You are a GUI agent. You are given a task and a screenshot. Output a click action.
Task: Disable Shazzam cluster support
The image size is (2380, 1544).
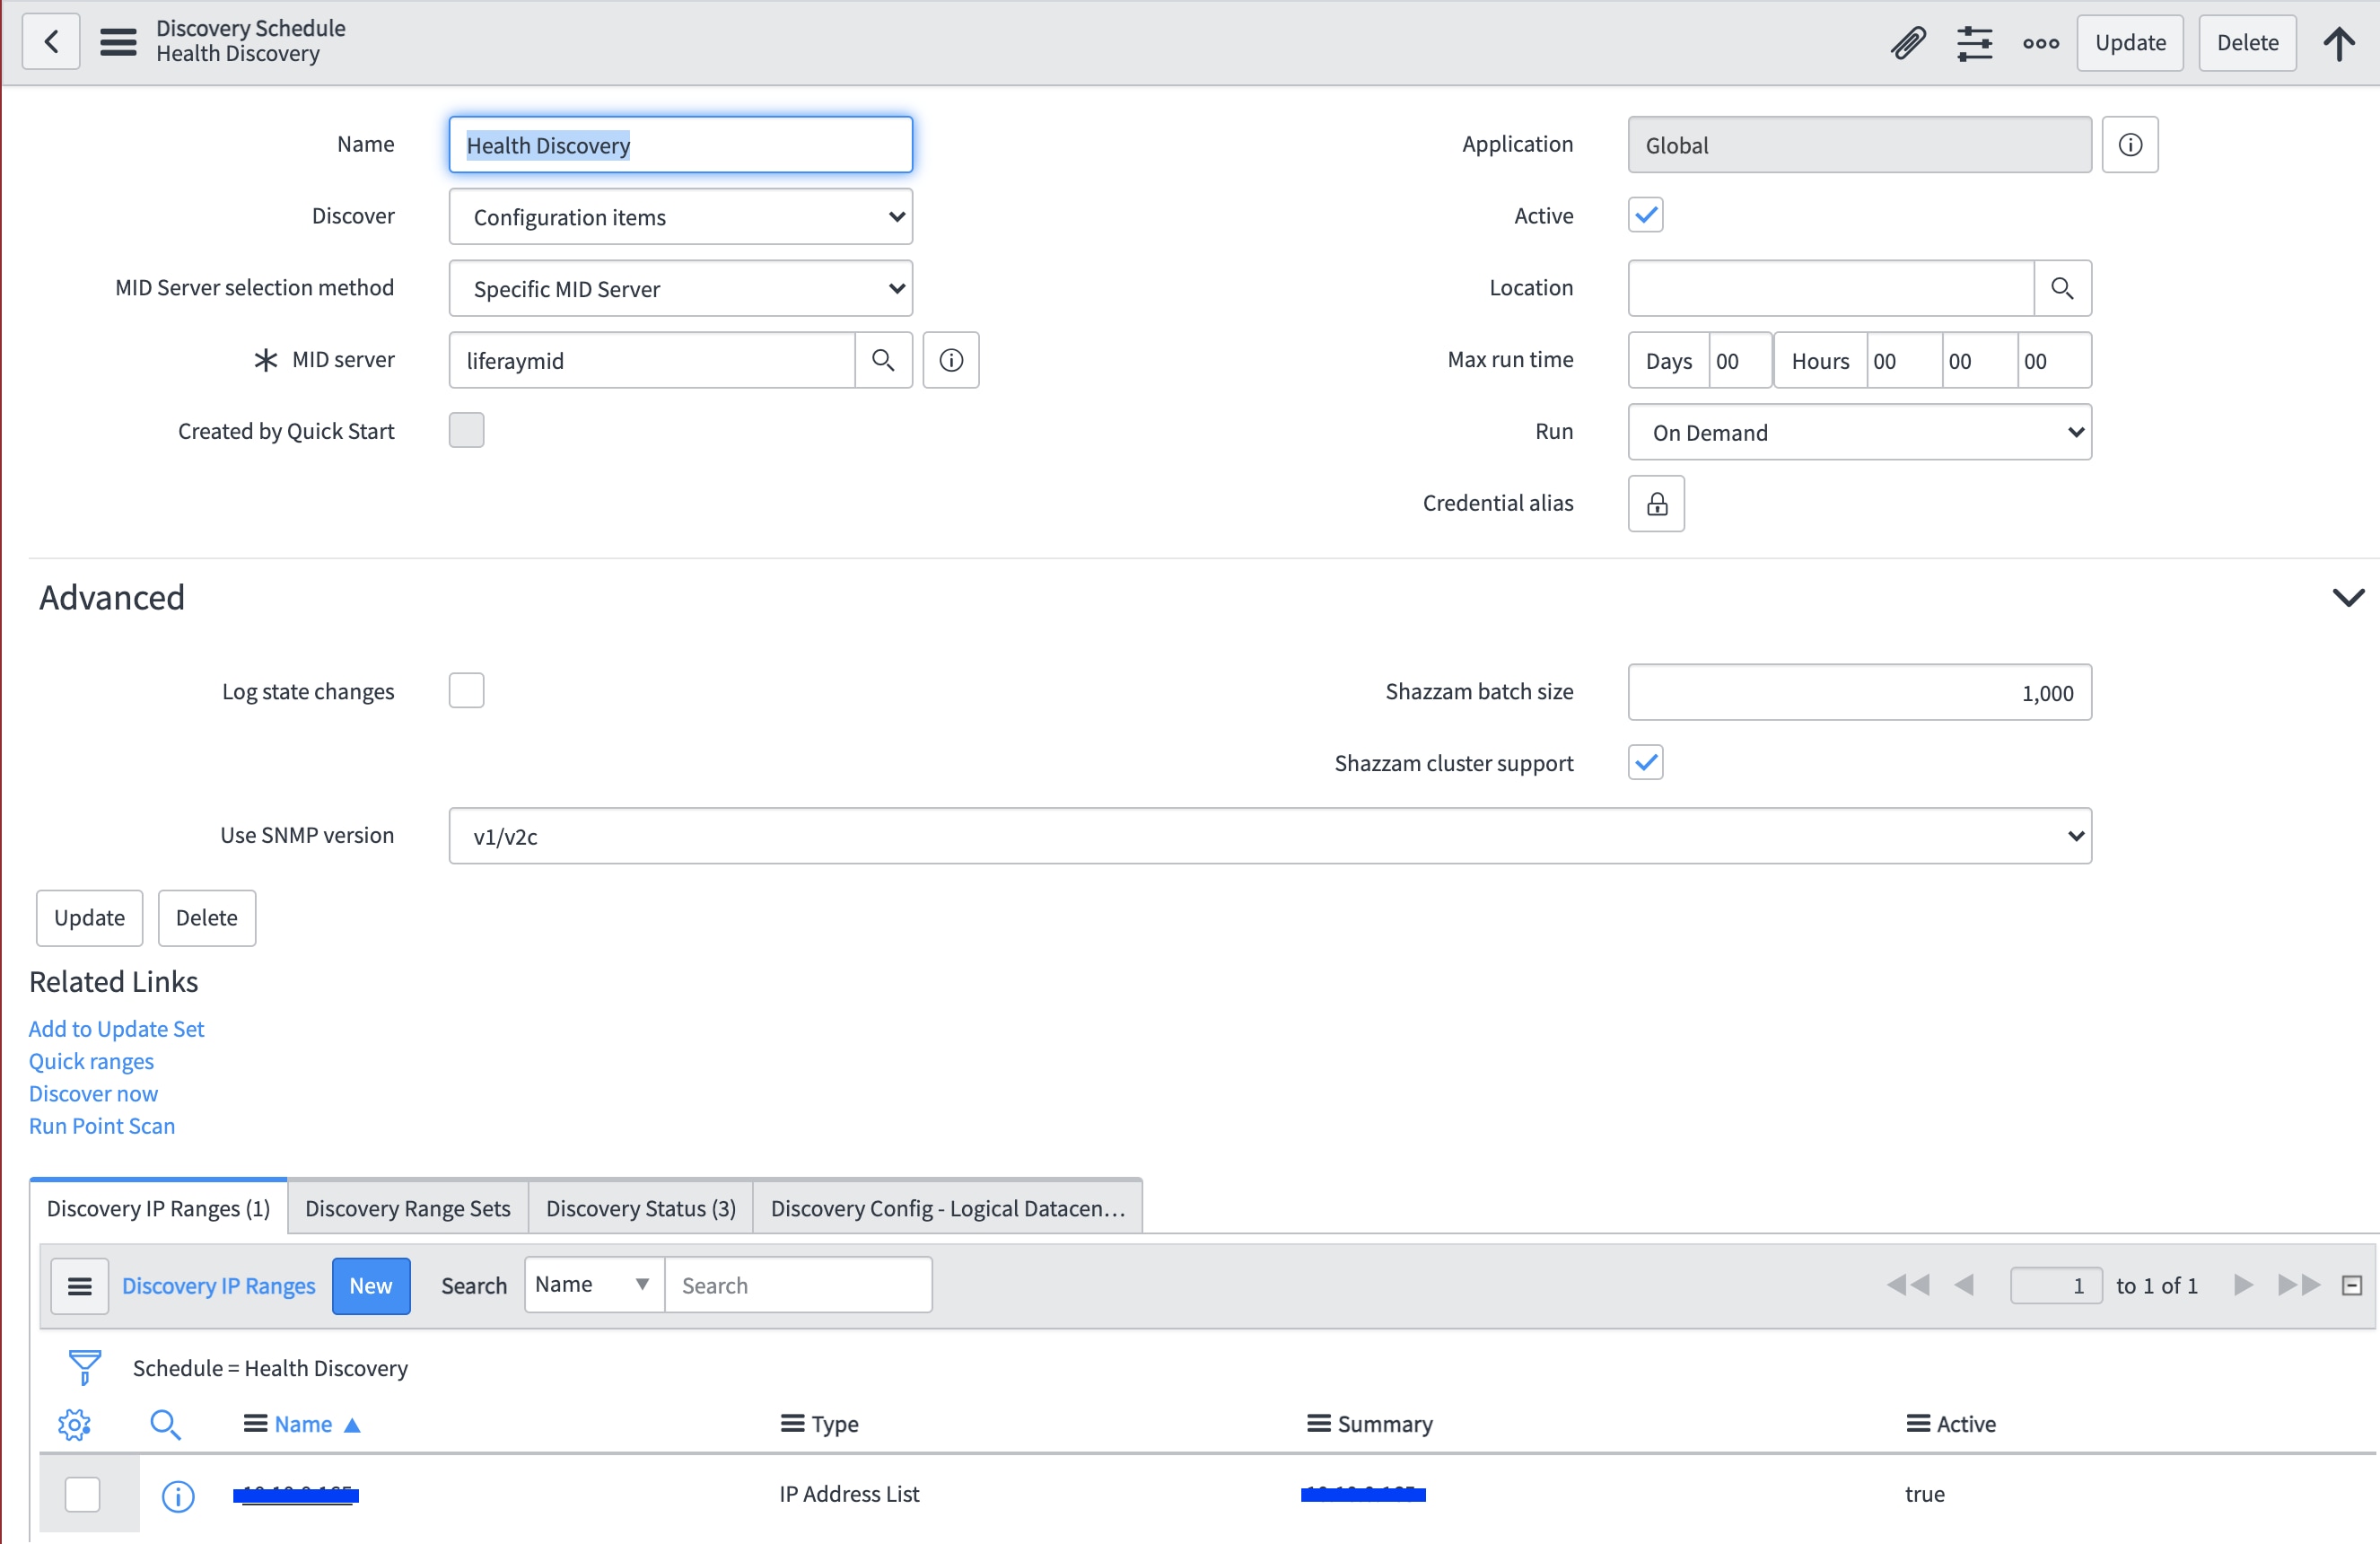click(1644, 762)
